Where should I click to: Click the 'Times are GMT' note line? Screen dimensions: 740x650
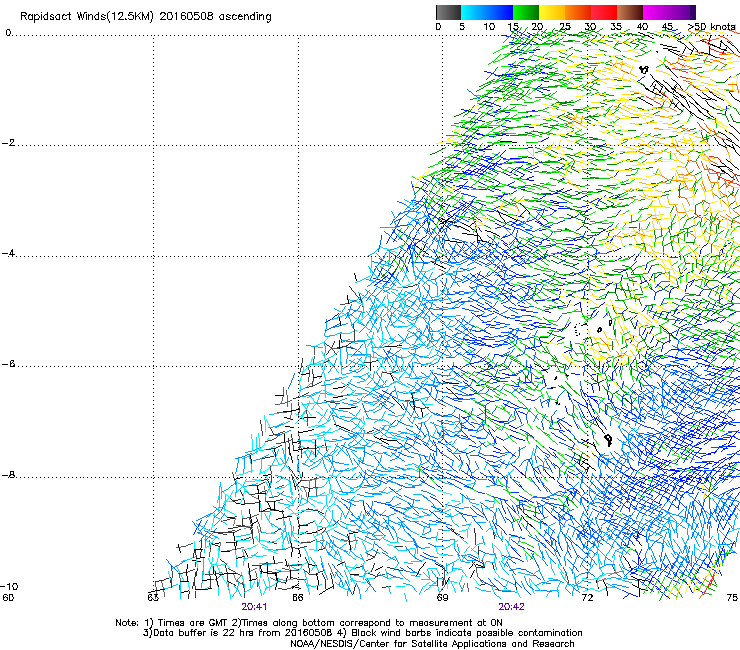(309, 623)
